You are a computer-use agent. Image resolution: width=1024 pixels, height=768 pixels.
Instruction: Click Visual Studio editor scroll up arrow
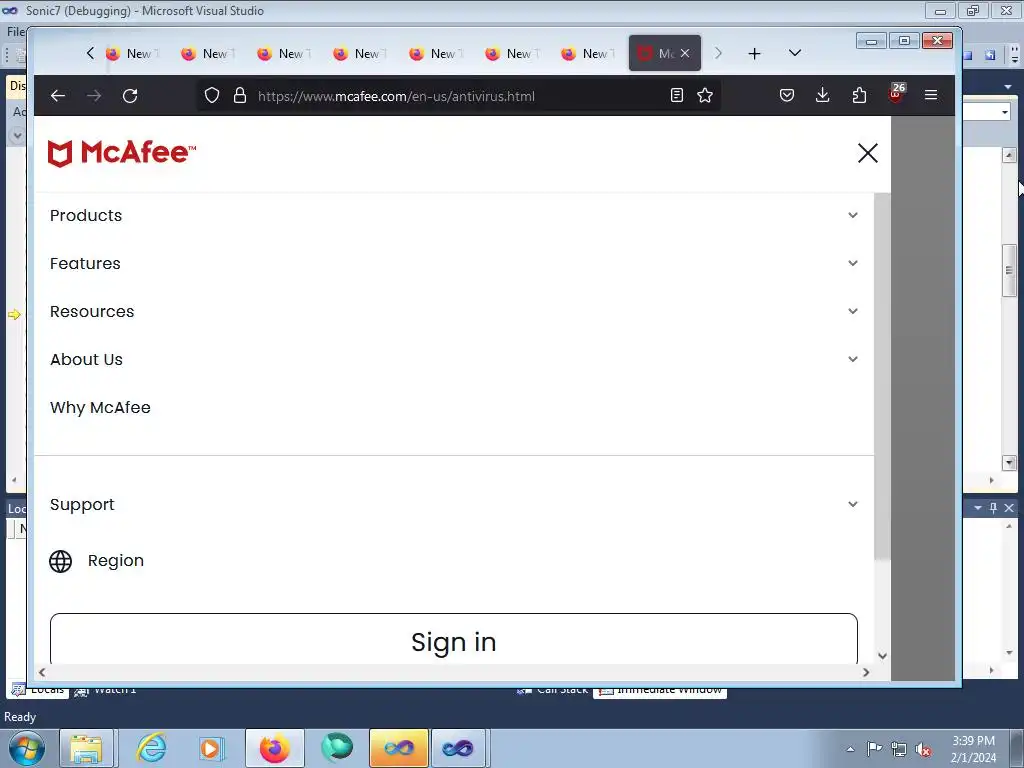(x=1009, y=155)
